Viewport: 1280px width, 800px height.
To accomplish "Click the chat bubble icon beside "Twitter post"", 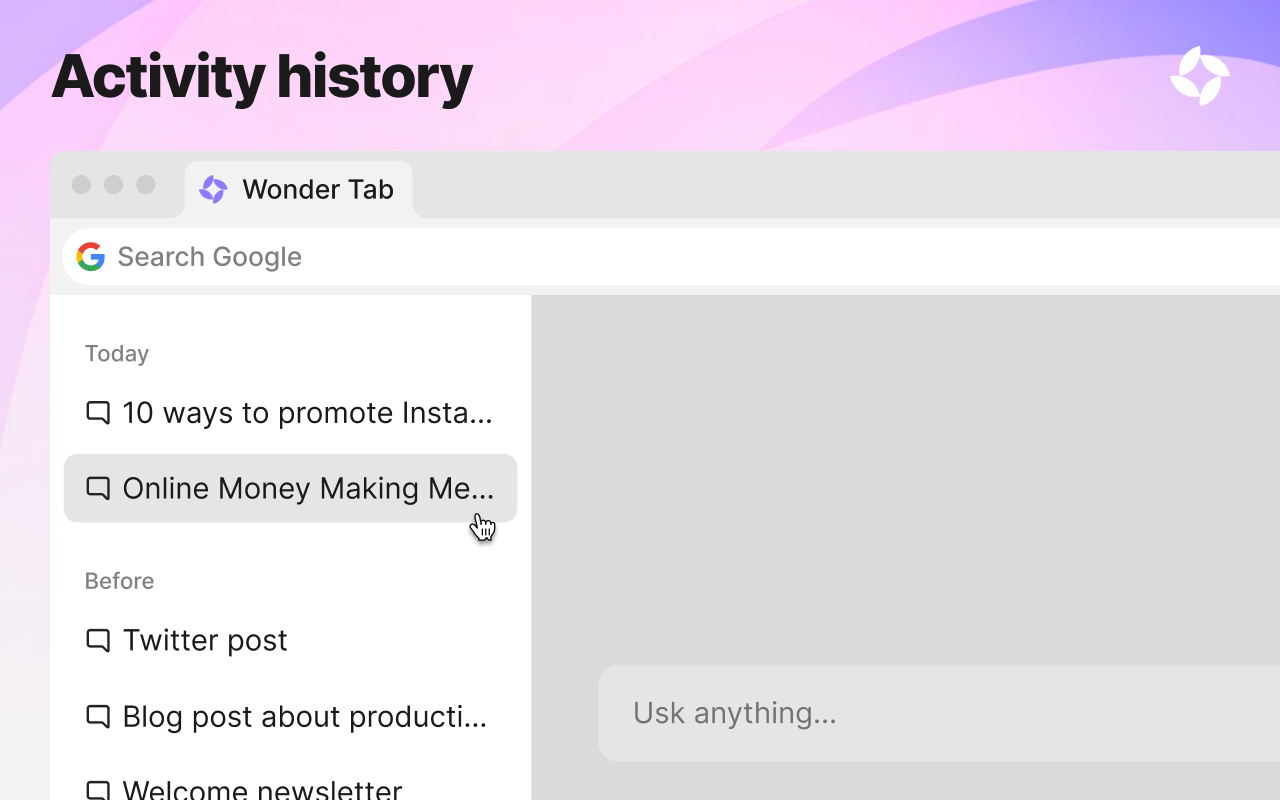I will 97,640.
